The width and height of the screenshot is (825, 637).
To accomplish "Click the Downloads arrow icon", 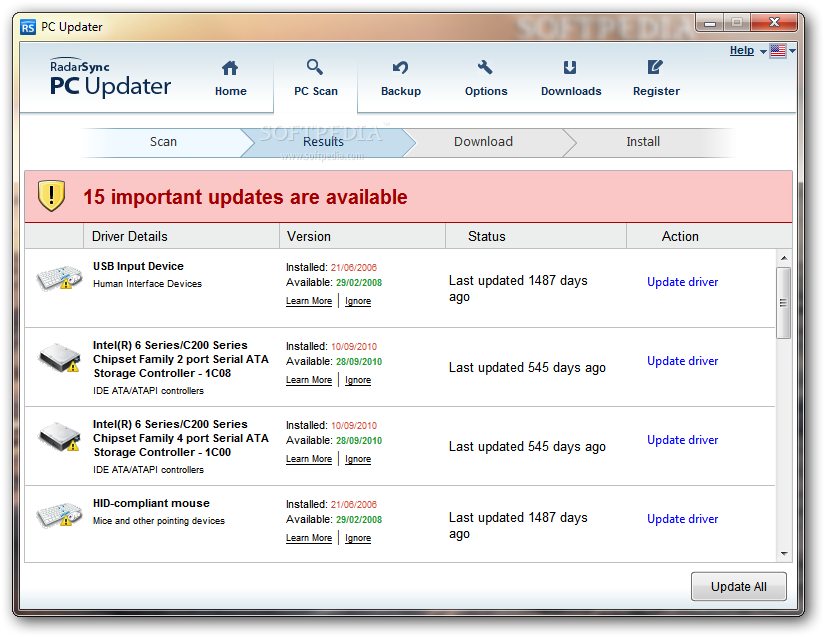I will coord(570,67).
